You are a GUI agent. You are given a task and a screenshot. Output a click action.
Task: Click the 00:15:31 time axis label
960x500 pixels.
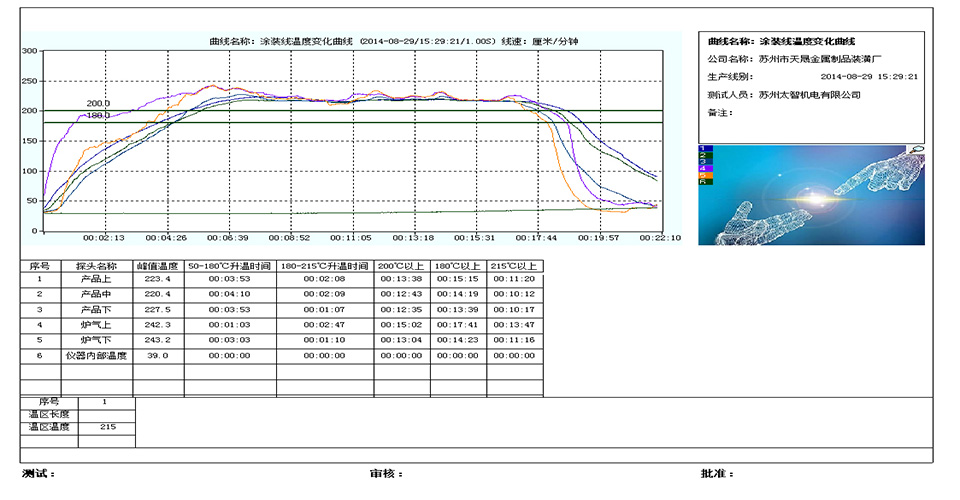[474, 237]
